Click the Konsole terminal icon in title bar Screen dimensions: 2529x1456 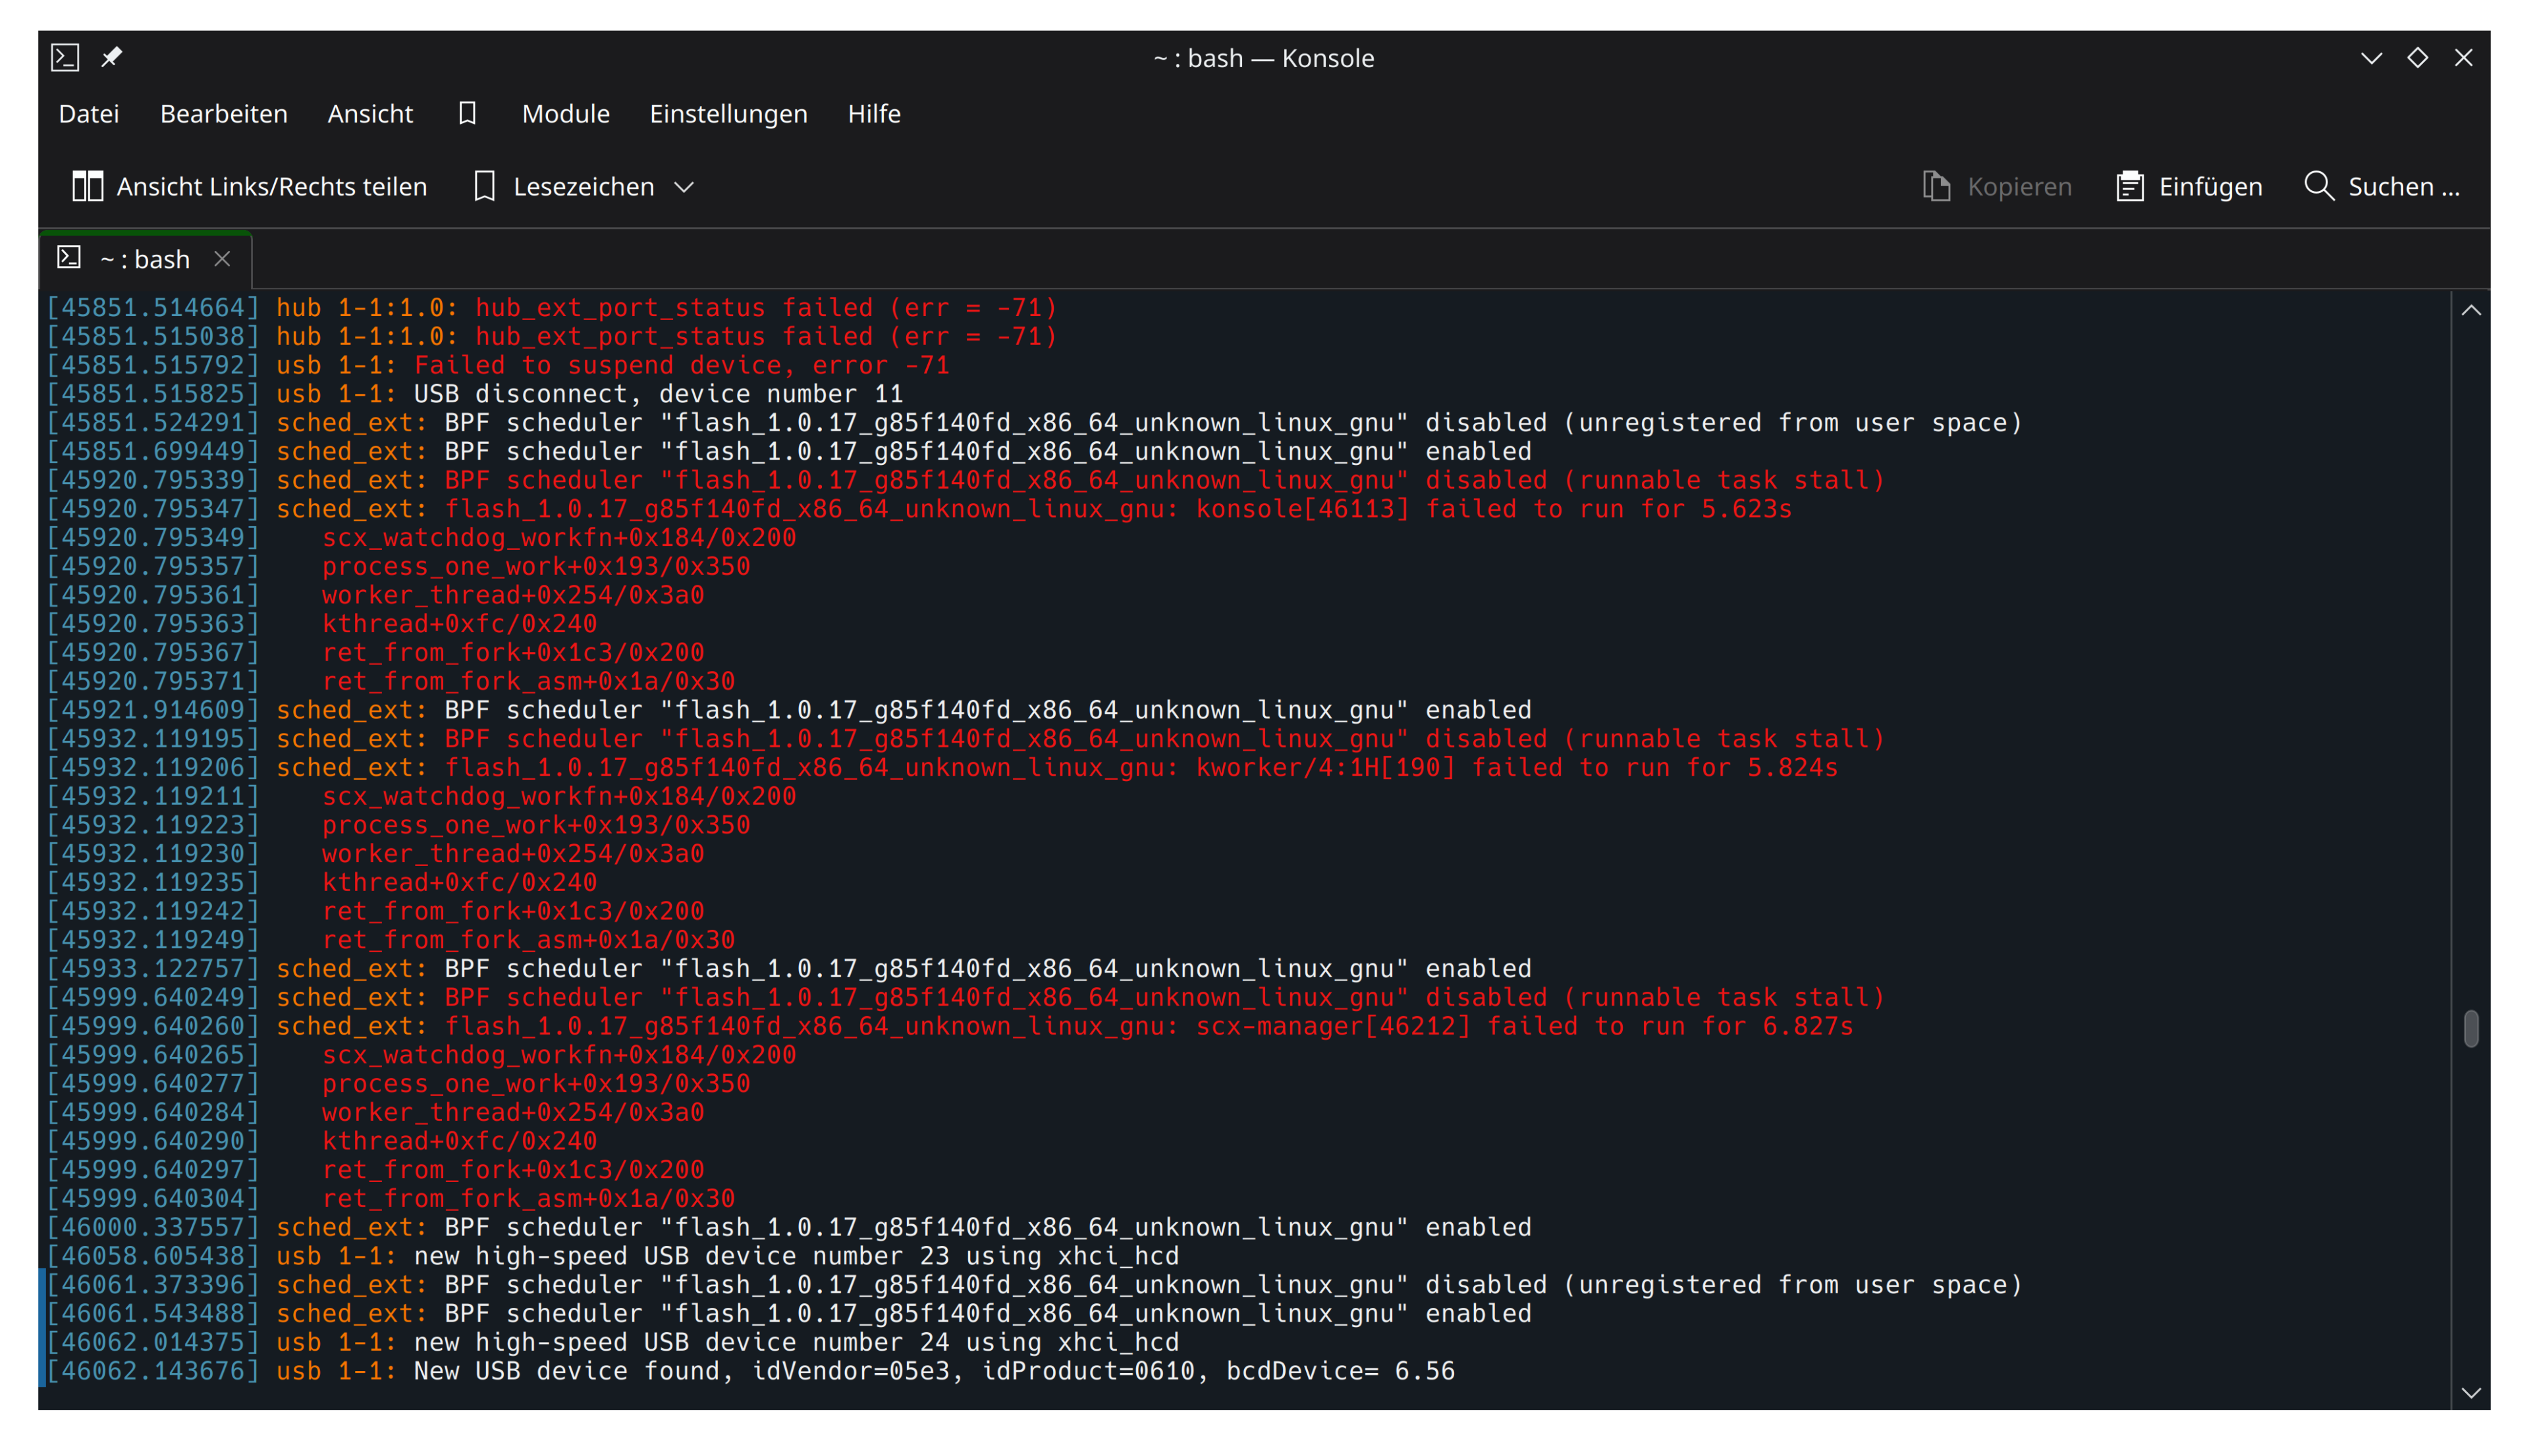coord(65,58)
